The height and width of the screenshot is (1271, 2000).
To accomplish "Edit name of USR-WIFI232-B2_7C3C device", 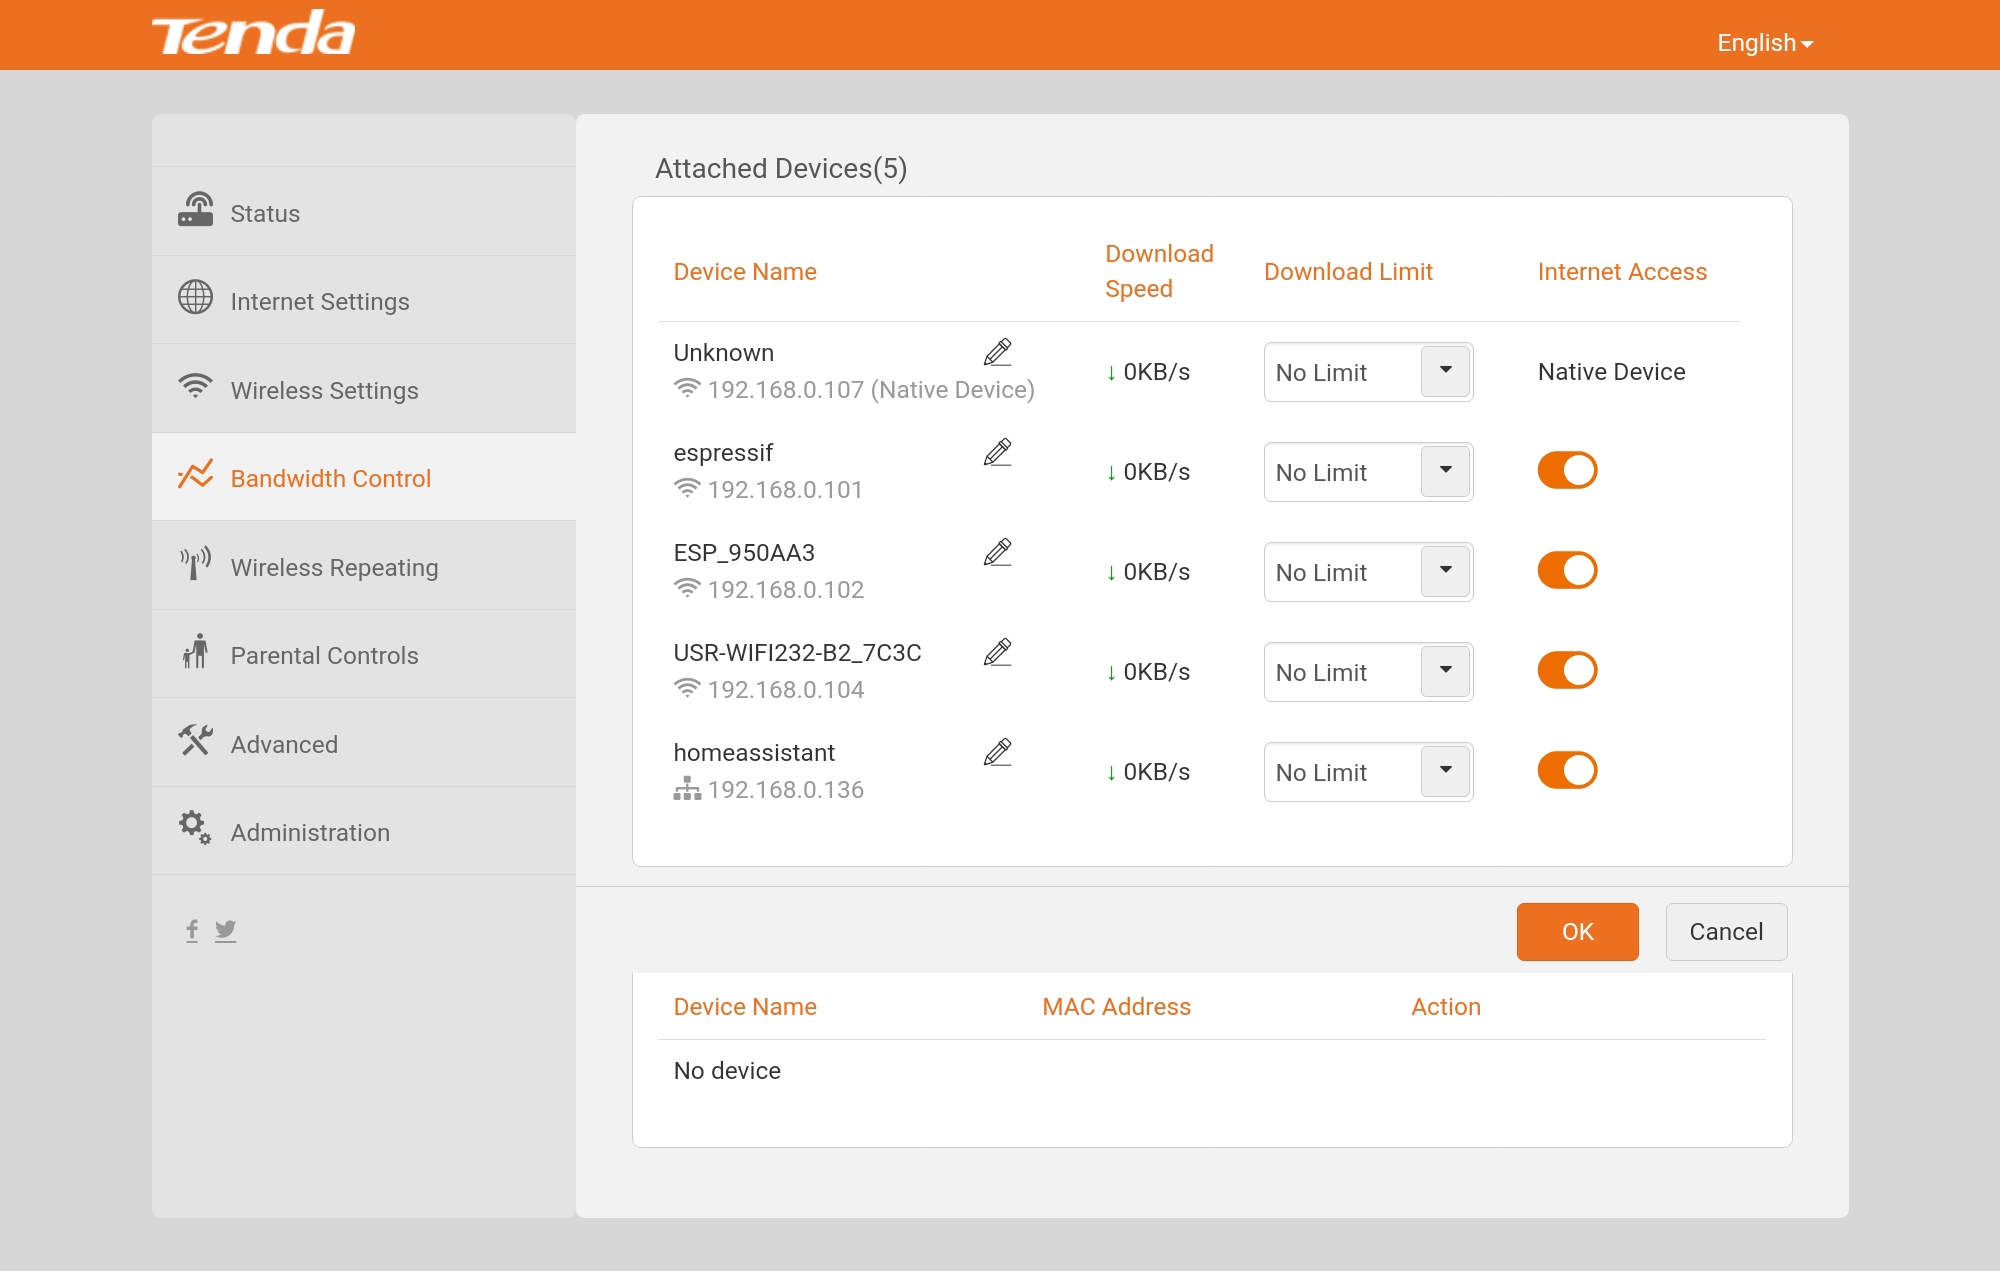I will pos(997,652).
